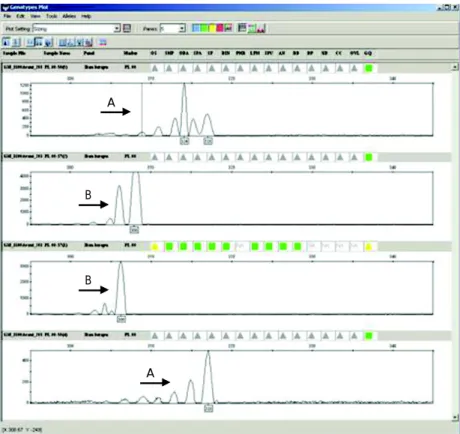
Task: Click the OVL column header
Action: (x=354, y=53)
